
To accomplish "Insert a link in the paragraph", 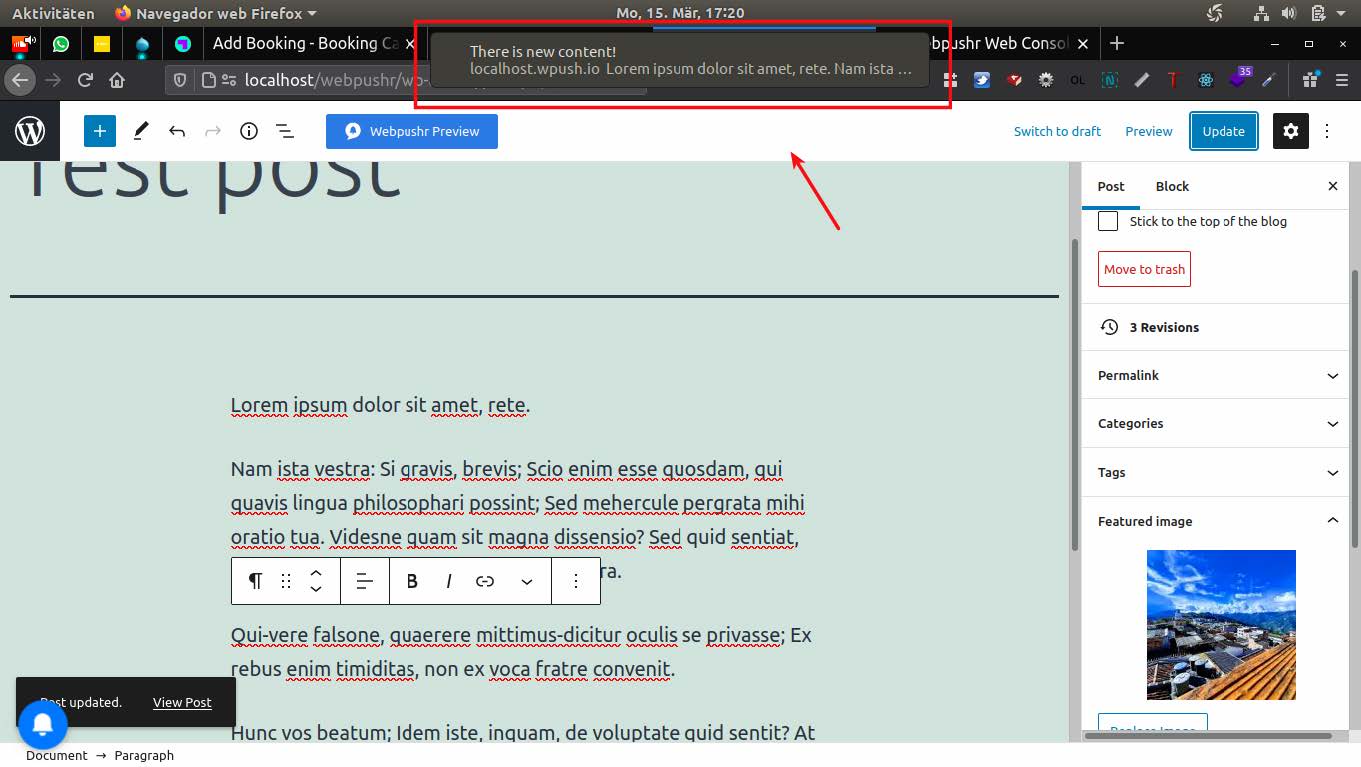I will 485,581.
